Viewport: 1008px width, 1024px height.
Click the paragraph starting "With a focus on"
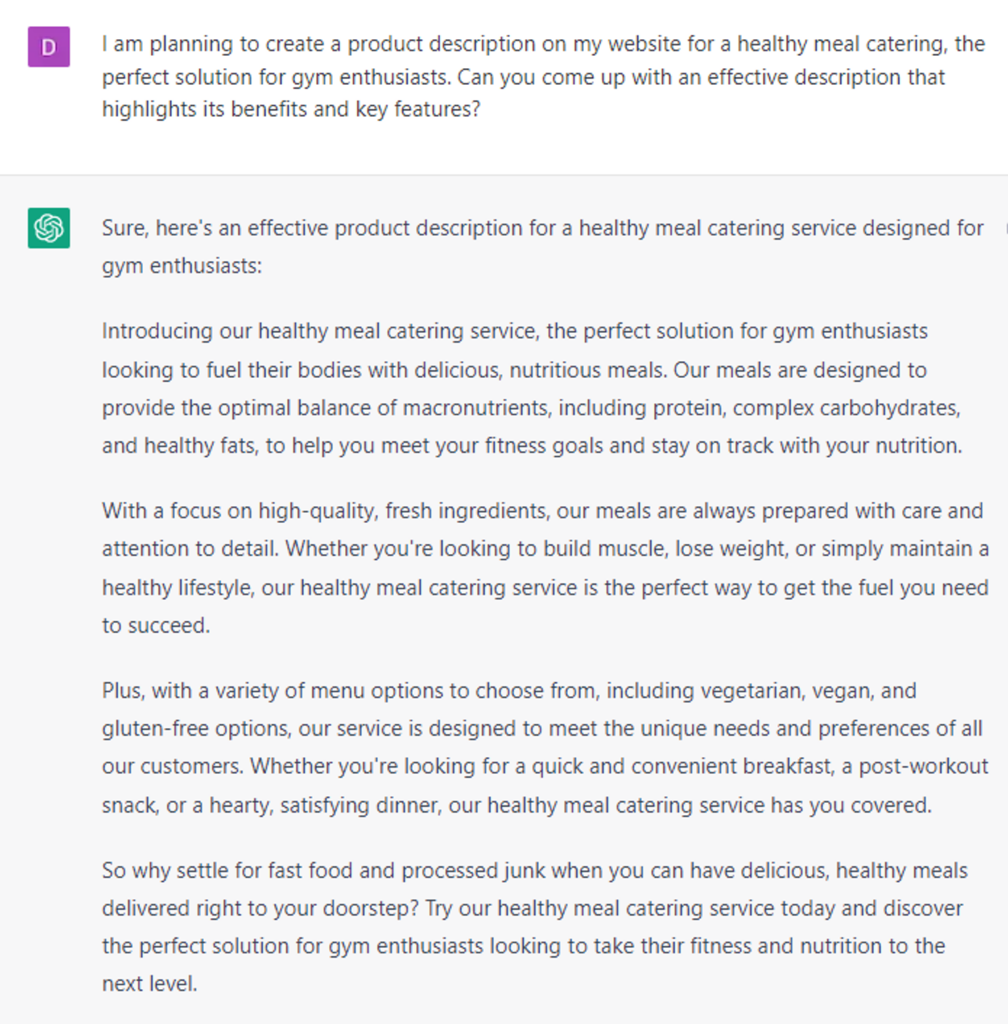tap(545, 568)
